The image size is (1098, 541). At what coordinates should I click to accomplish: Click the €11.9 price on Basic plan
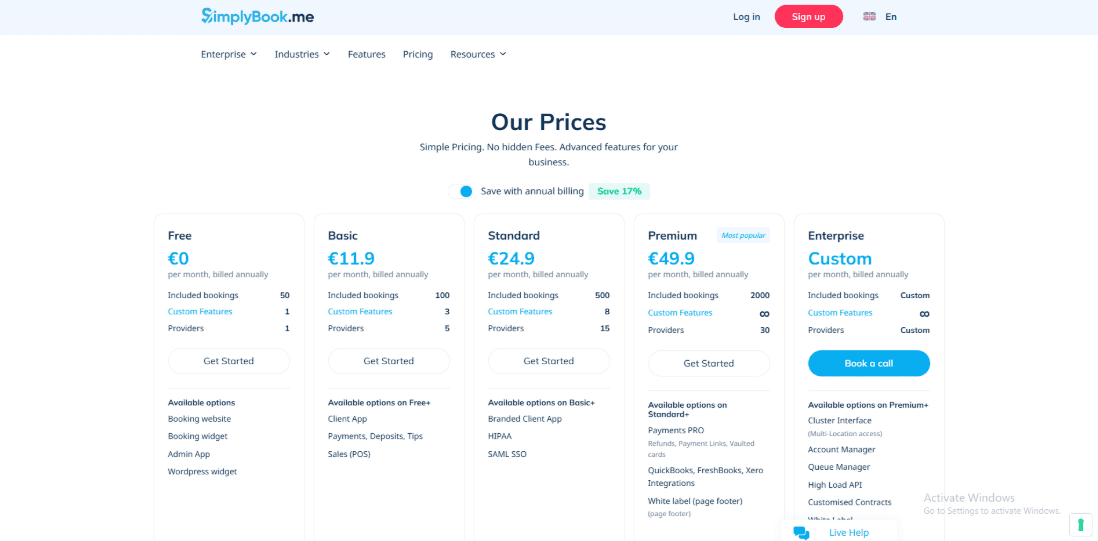point(352,259)
